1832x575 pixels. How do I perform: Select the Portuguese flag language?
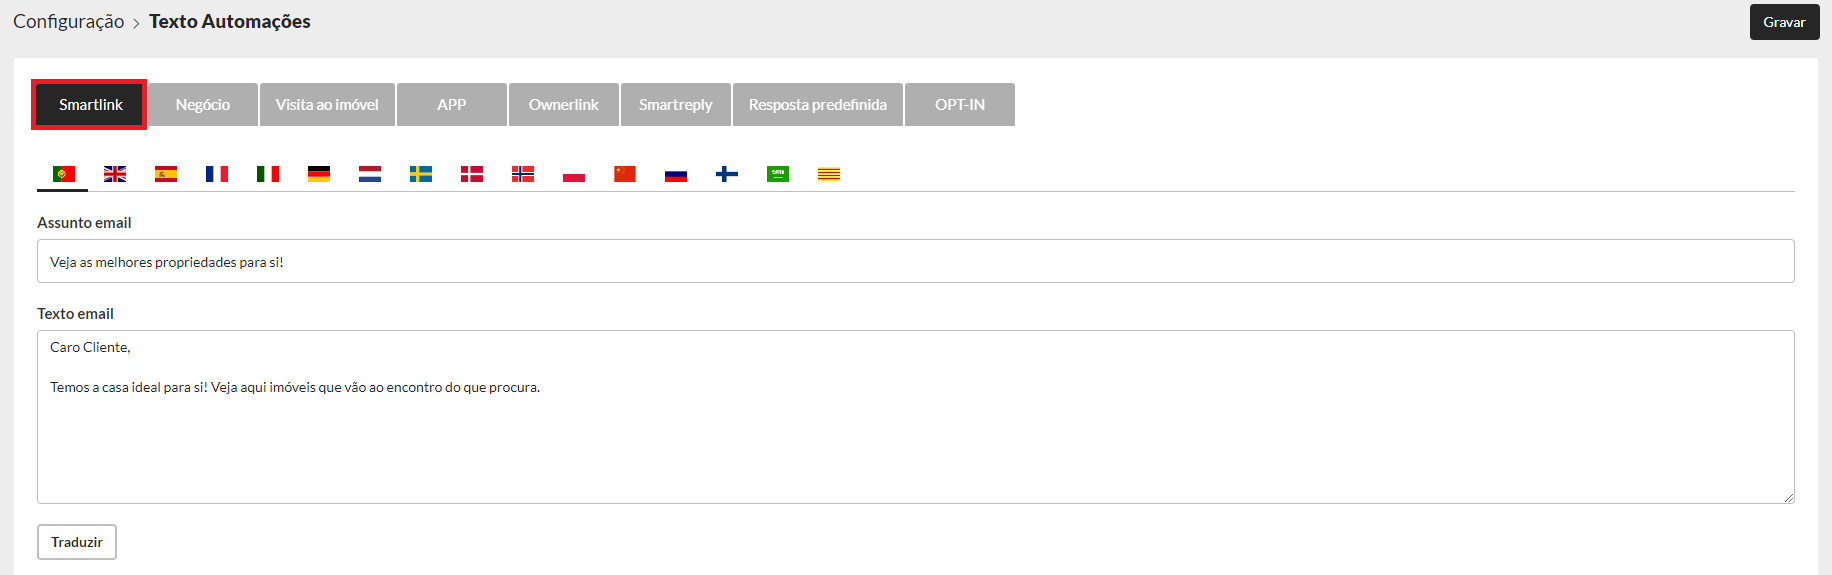(64, 174)
